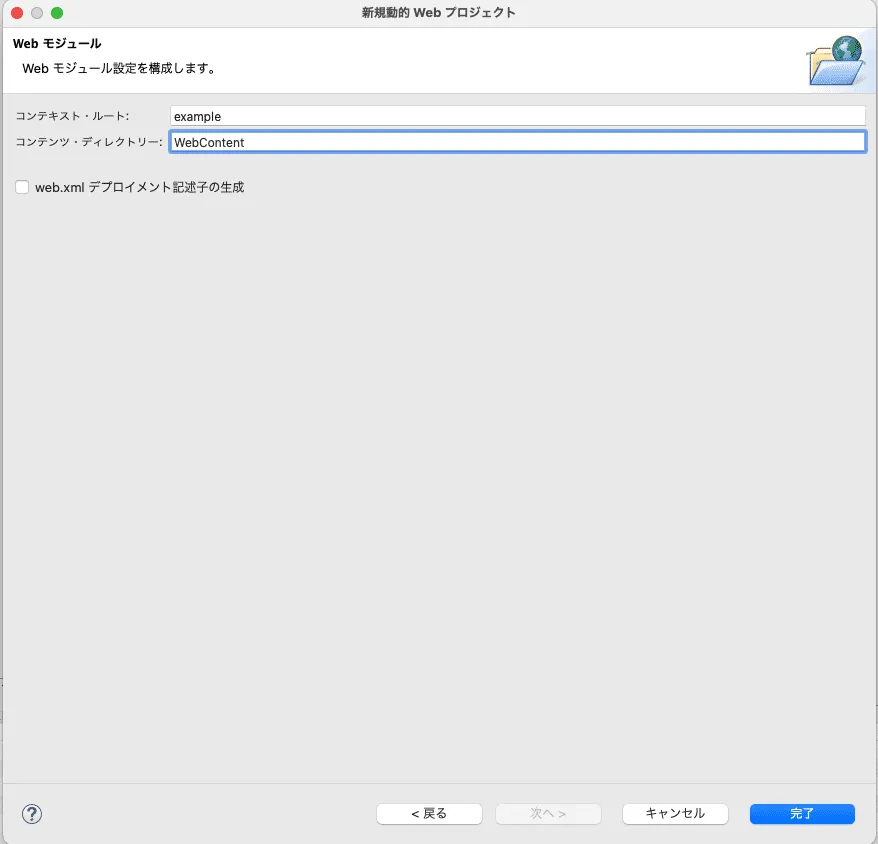Click the コンテキスト・ルート: label
The height and width of the screenshot is (844, 878).
[72, 116]
